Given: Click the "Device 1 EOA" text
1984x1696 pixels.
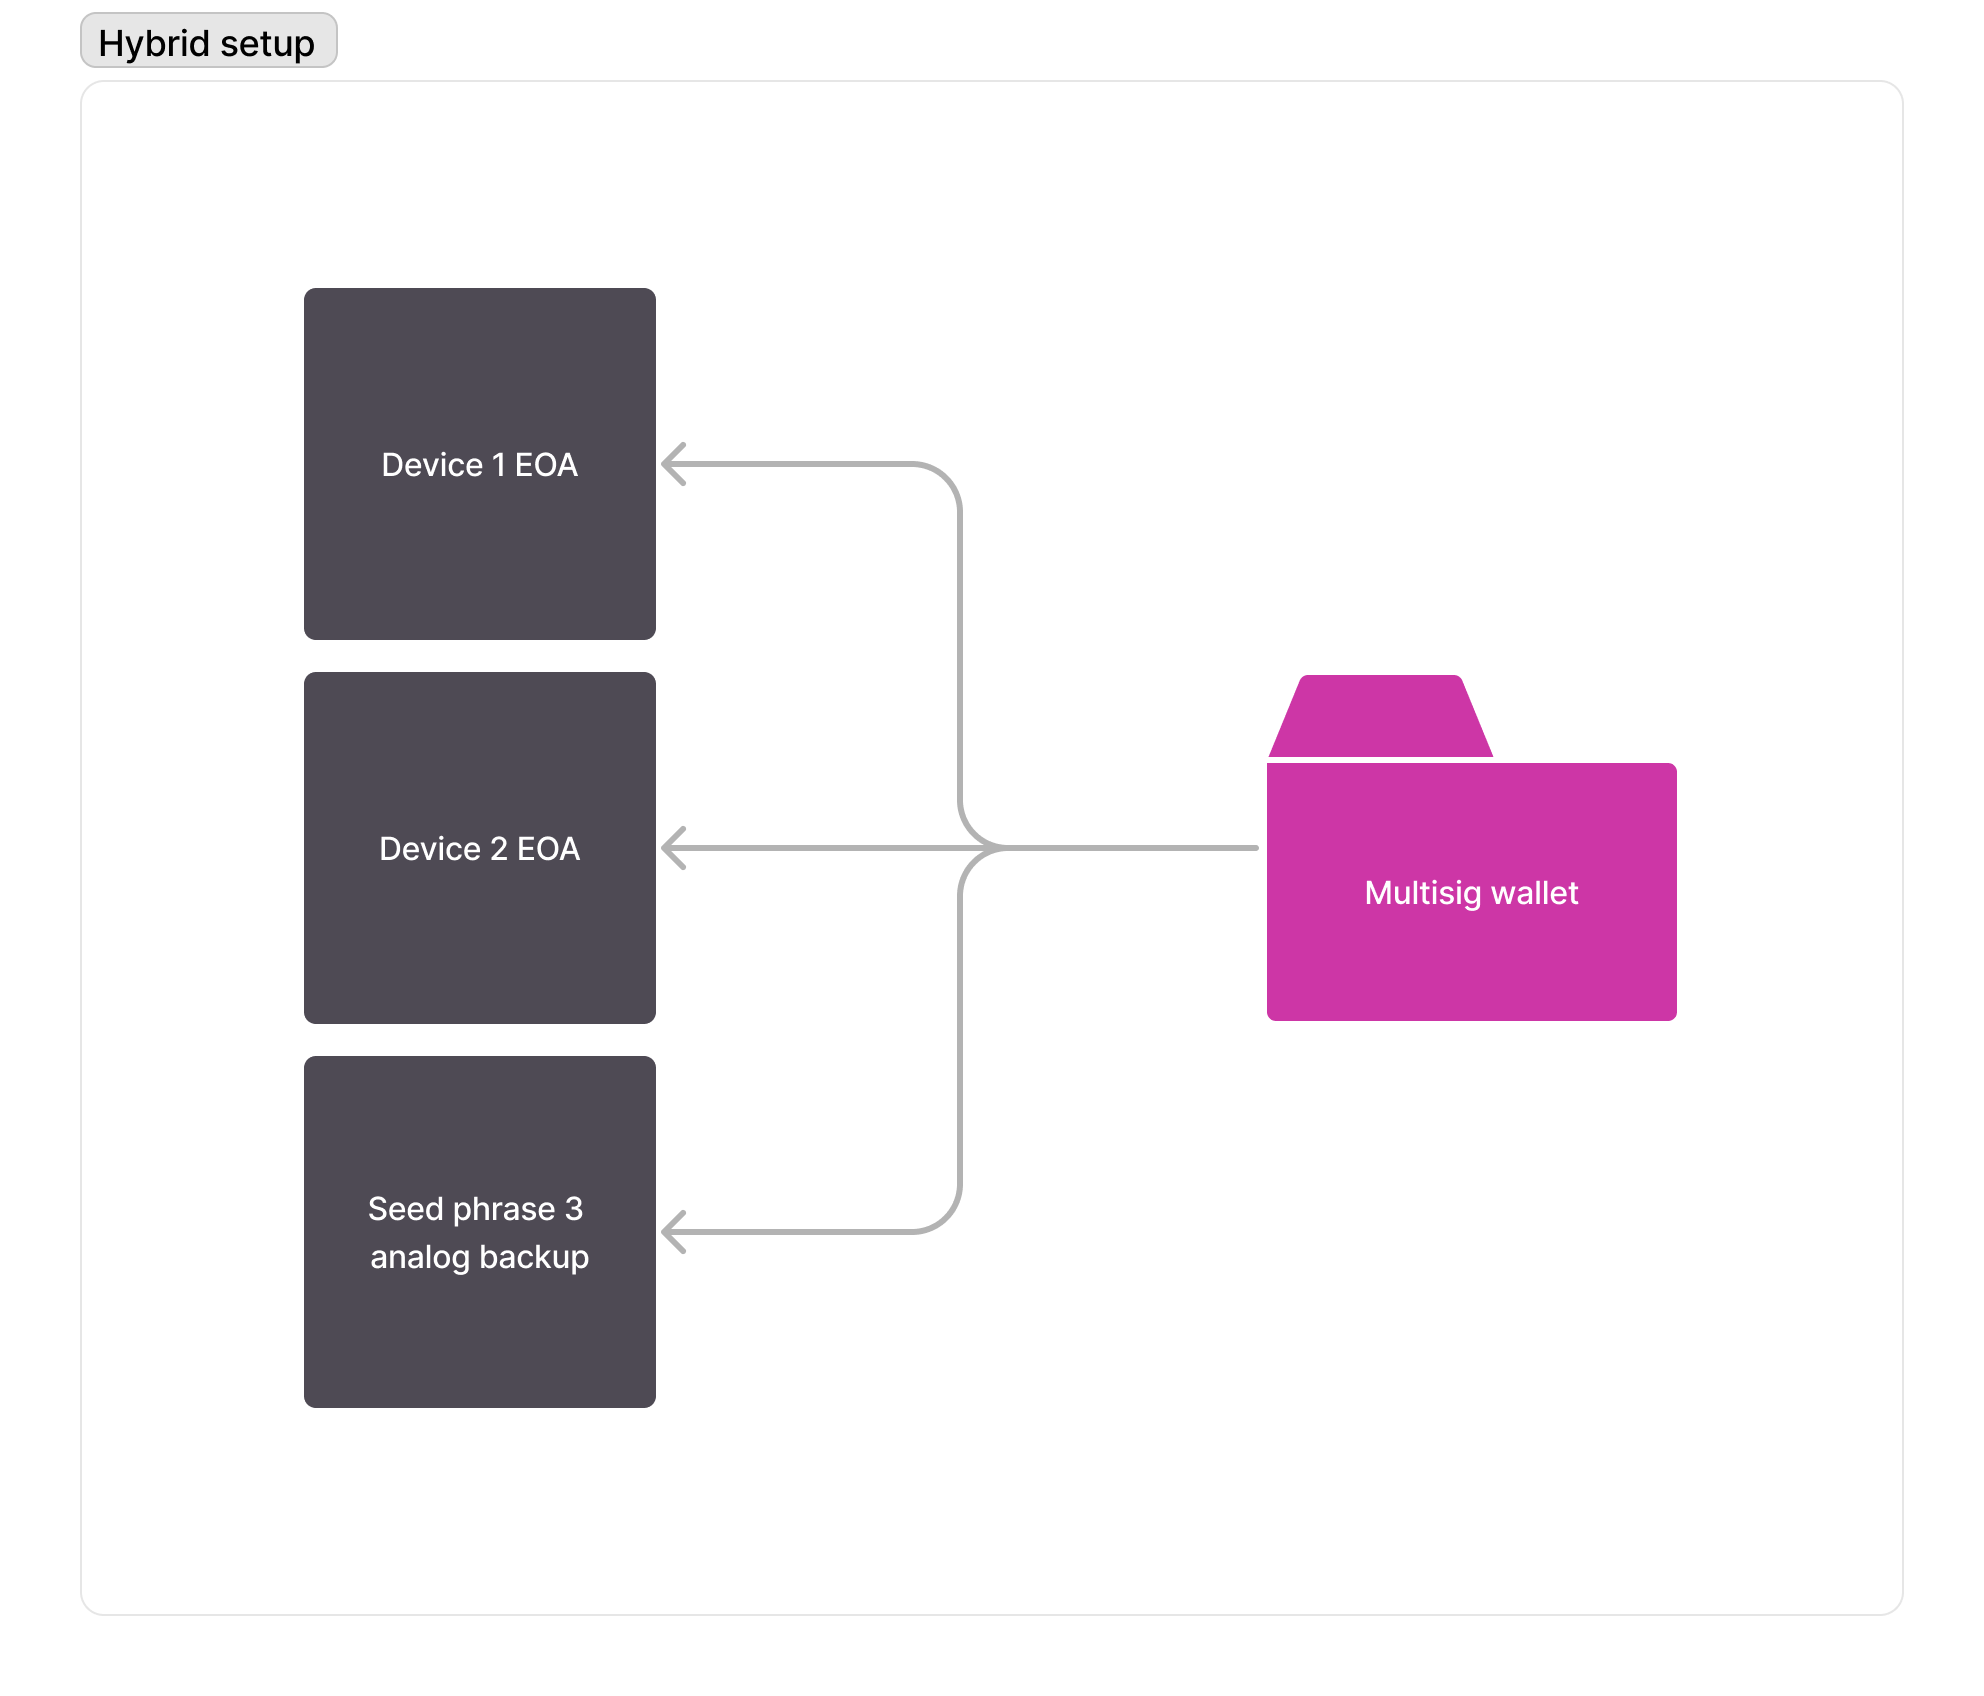Looking at the screenshot, I should 480,465.
